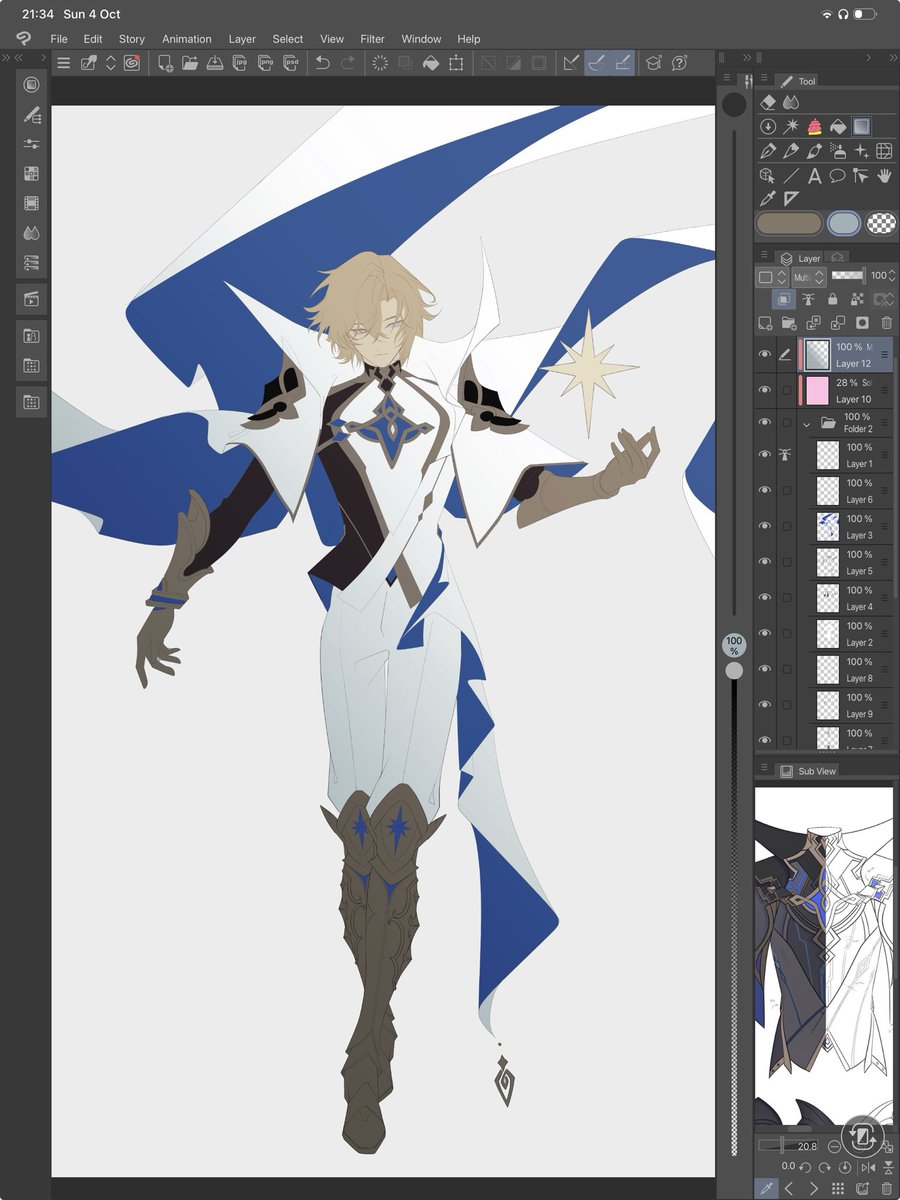
Task: Select the Fill paint bucket tool
Action: pyautogui.click(x=838, y=126)
